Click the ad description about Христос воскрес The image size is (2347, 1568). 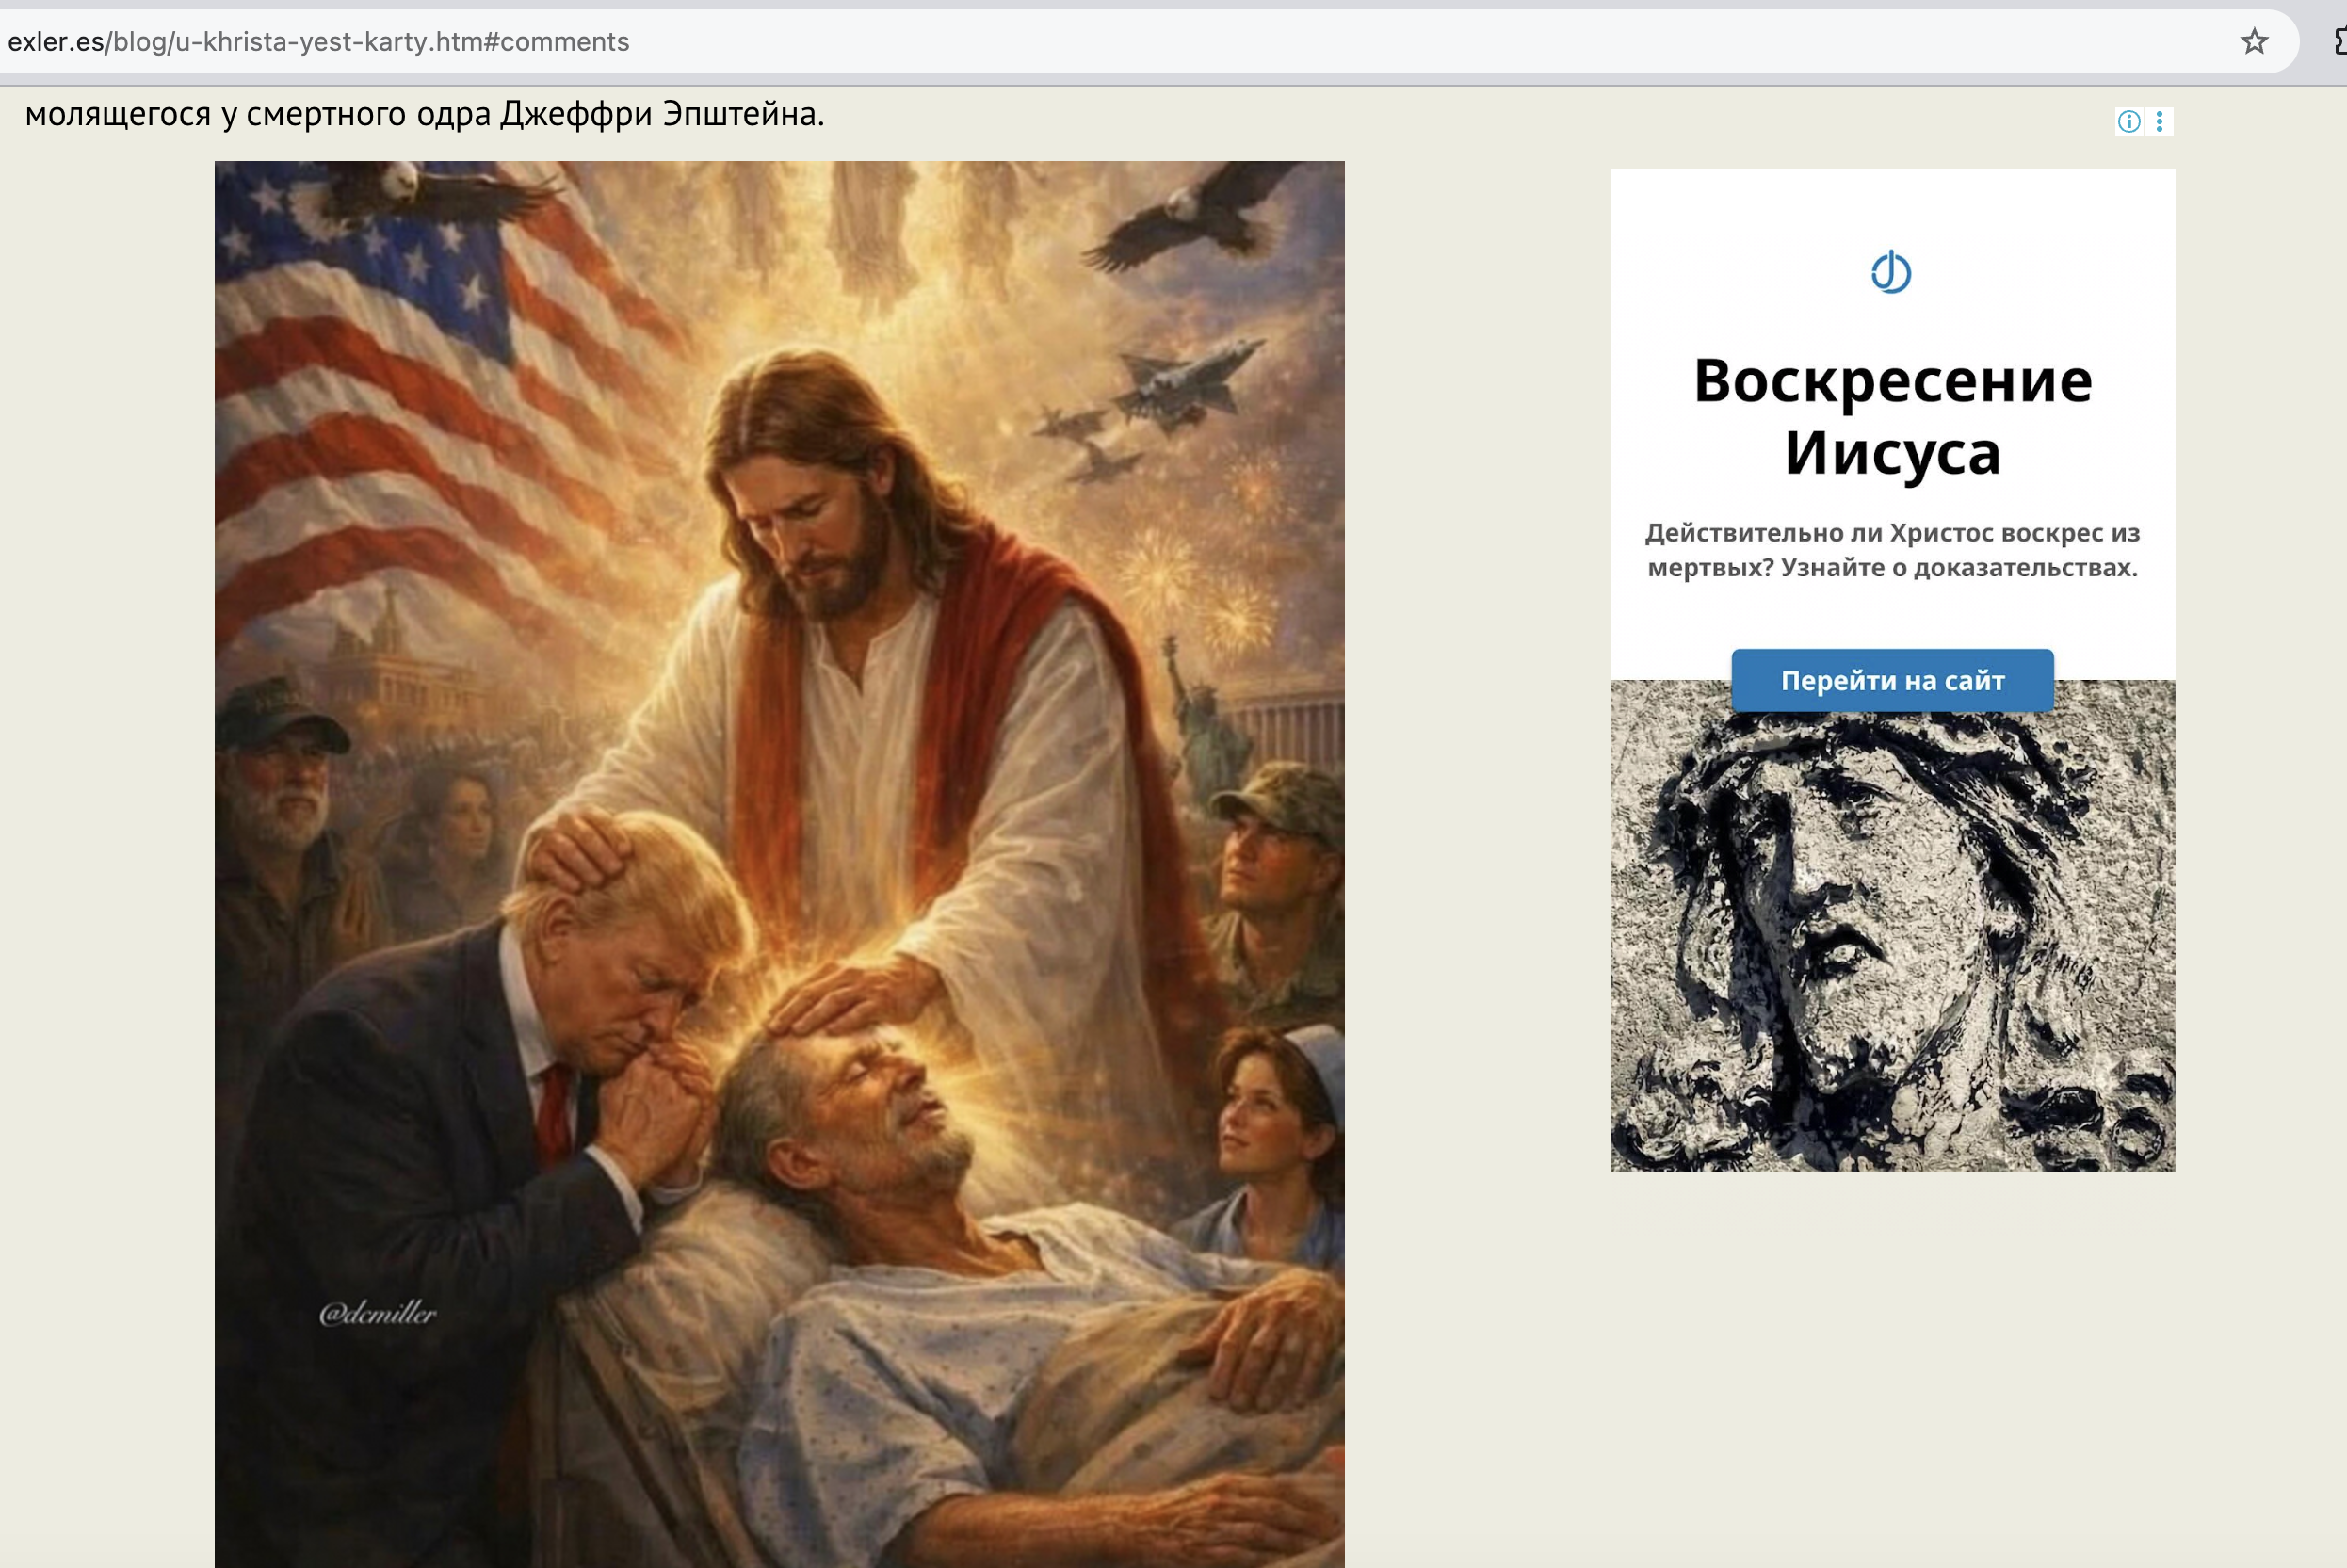(1892, 550)
